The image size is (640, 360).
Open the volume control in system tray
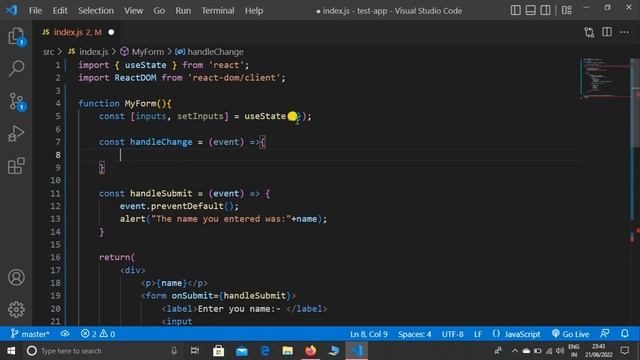[560, 351]
